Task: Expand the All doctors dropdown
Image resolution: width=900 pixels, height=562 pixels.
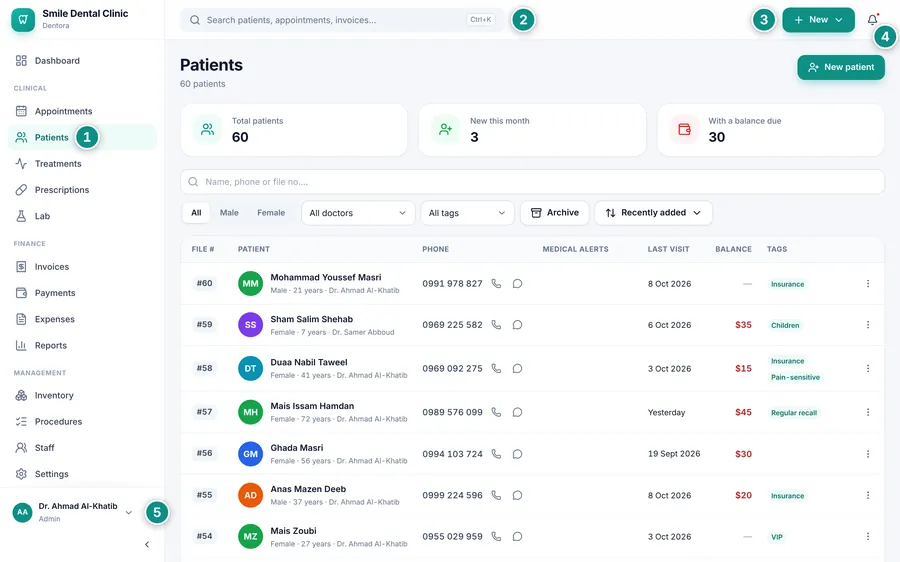Action: coord(358,213)
